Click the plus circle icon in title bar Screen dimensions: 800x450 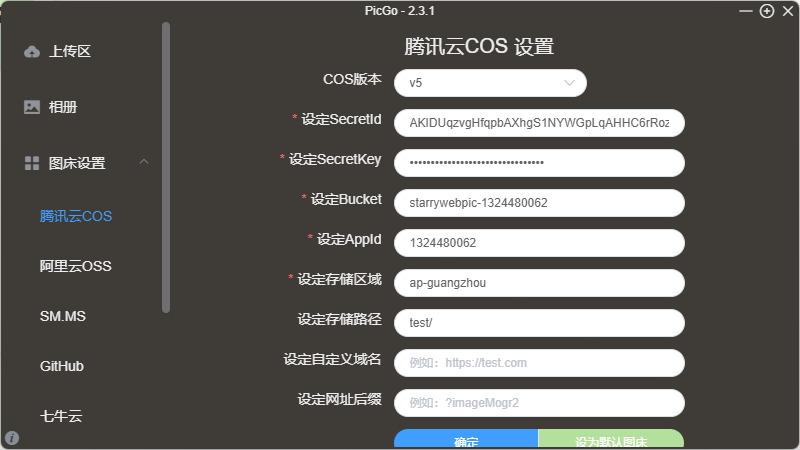tap(767, 11)
